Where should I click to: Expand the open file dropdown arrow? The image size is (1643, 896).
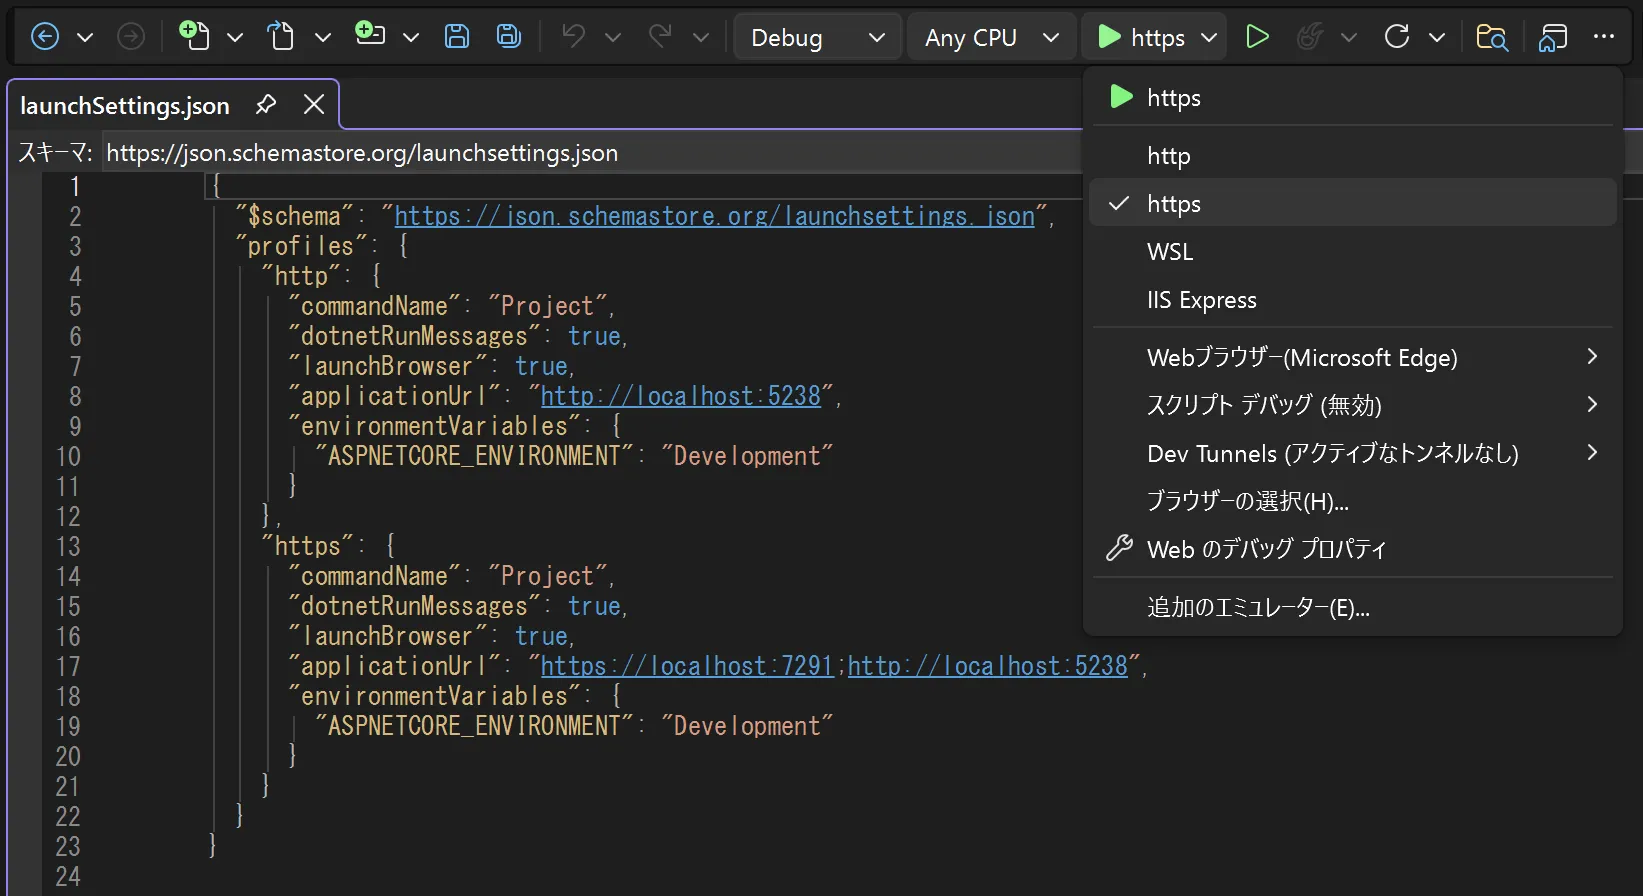pyautogui.click(x=323, y=38)
